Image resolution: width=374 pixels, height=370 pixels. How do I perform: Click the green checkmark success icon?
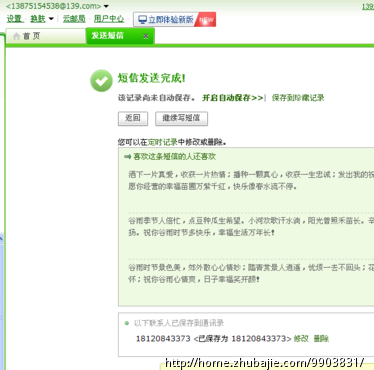tap(101, 81)
